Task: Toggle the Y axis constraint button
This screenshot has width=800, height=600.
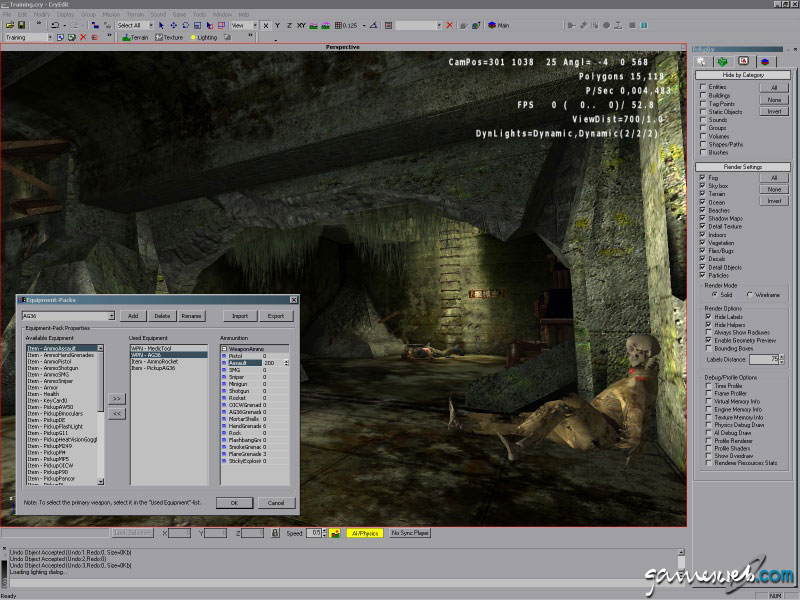Action: click(x=278, y=25)
